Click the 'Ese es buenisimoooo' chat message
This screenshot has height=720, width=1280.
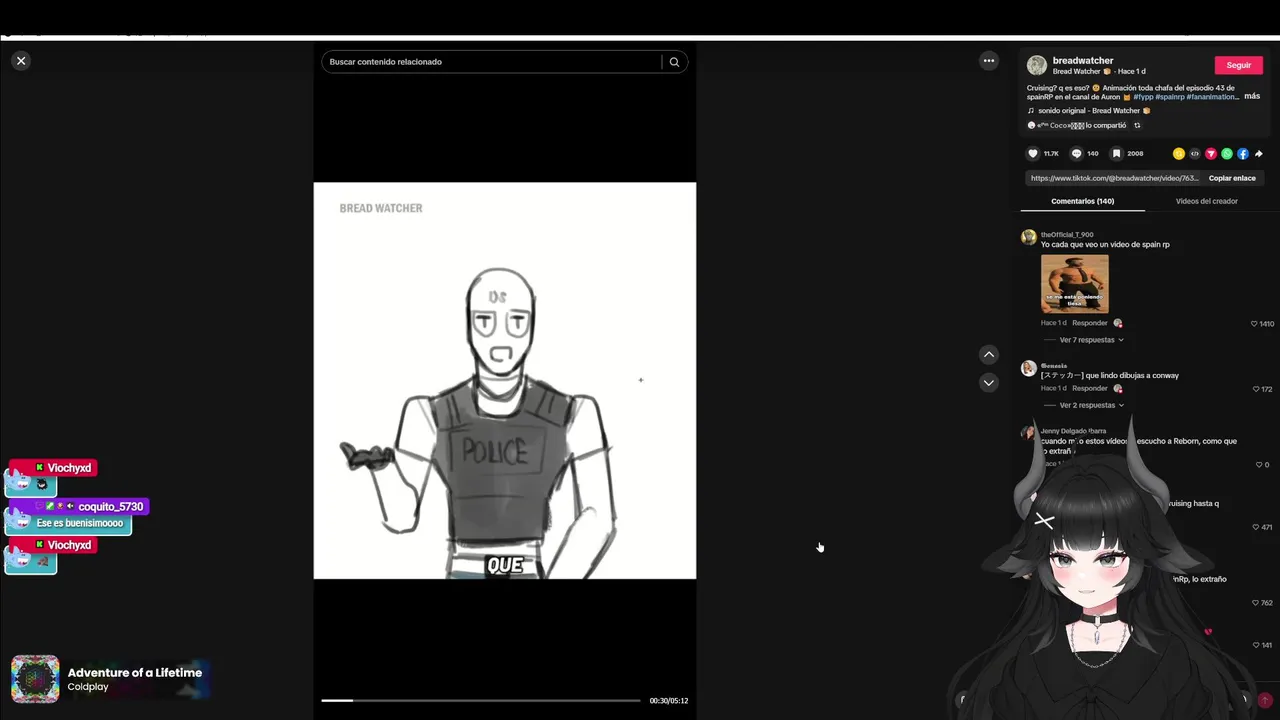(x=80, y=523)
